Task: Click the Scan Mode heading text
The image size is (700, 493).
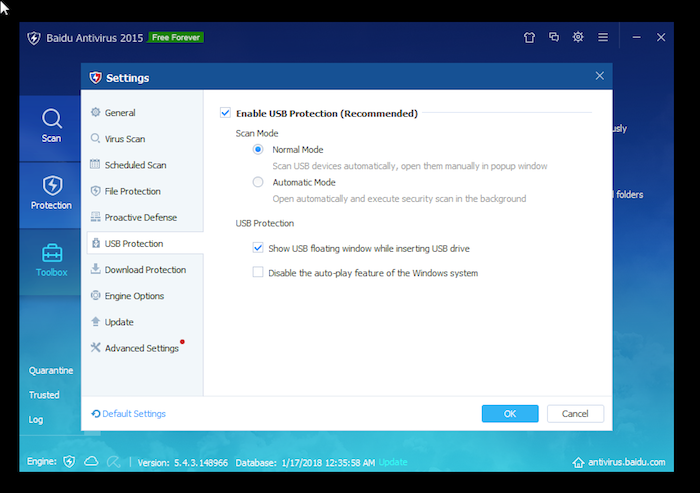Action: coord(257,133)
